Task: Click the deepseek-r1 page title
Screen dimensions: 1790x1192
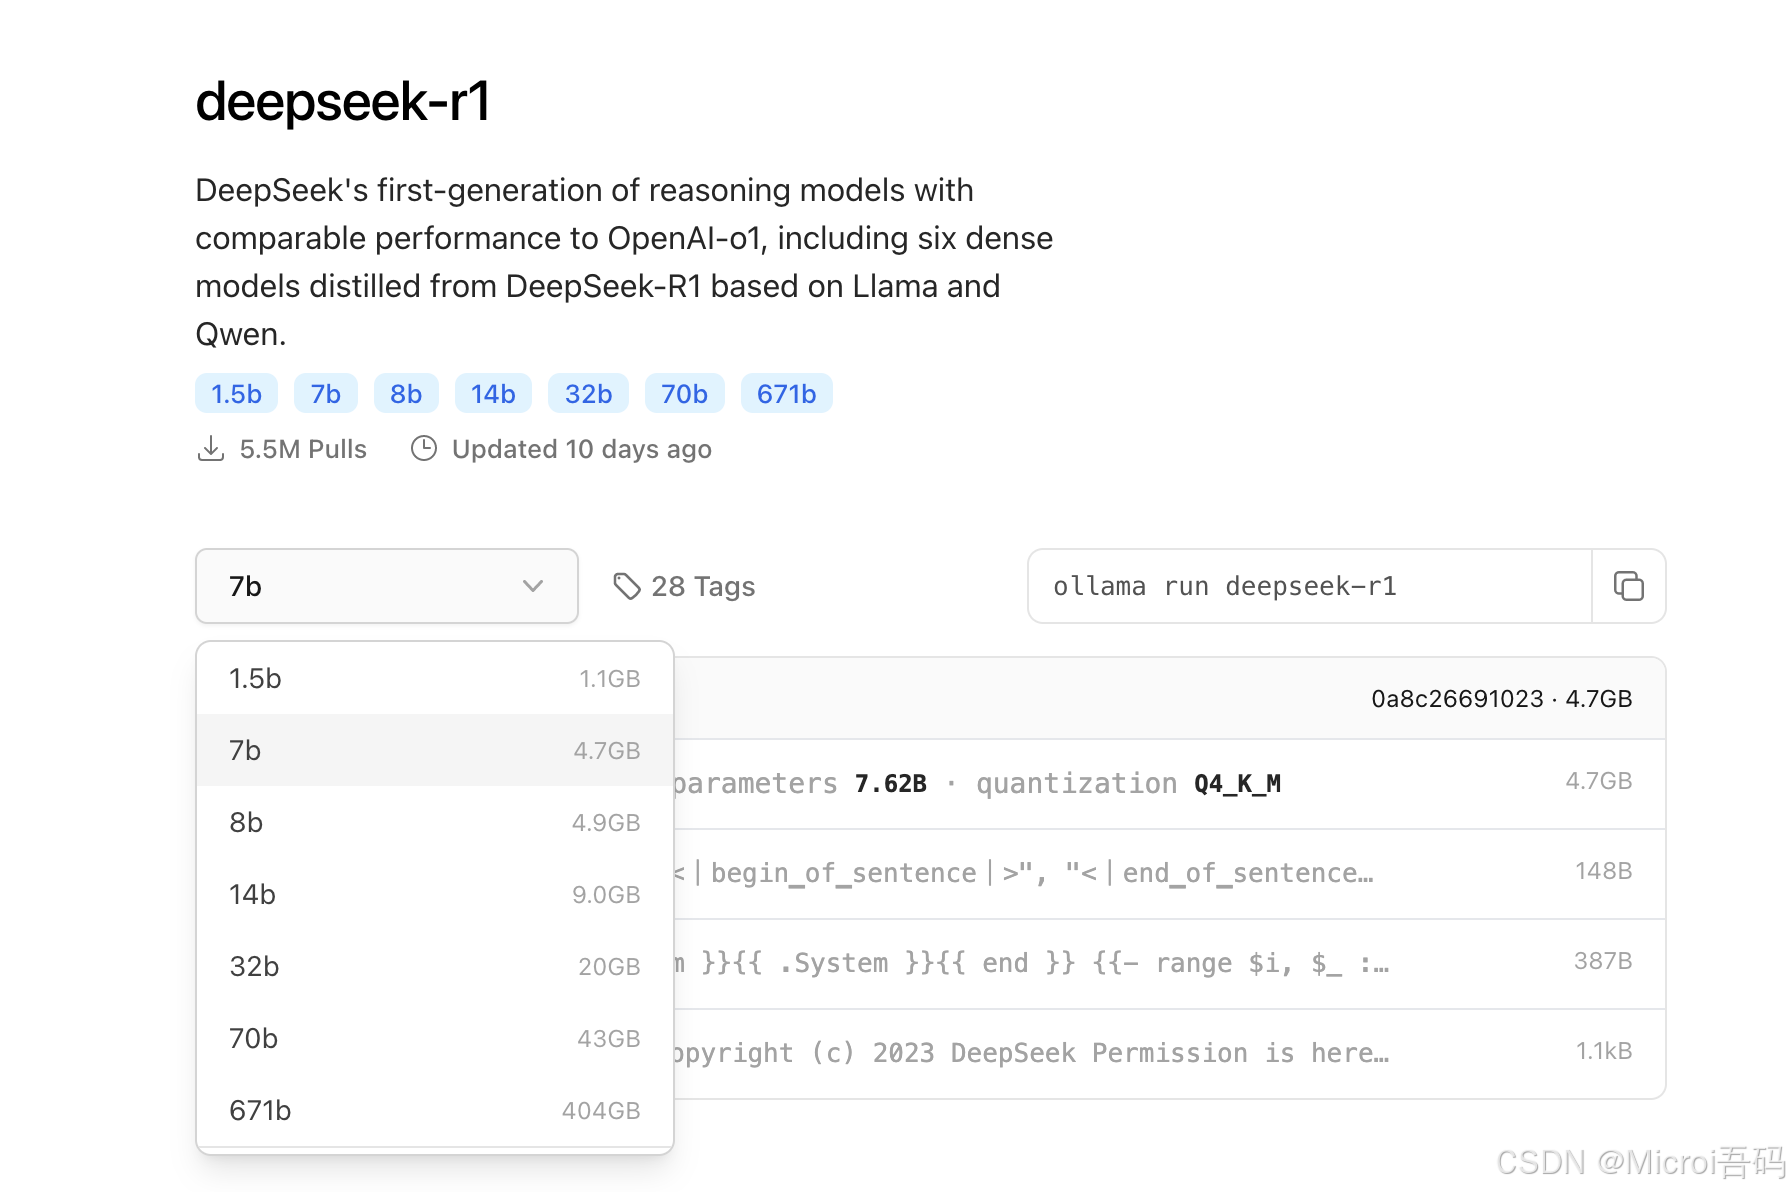Action: point(345,102)
